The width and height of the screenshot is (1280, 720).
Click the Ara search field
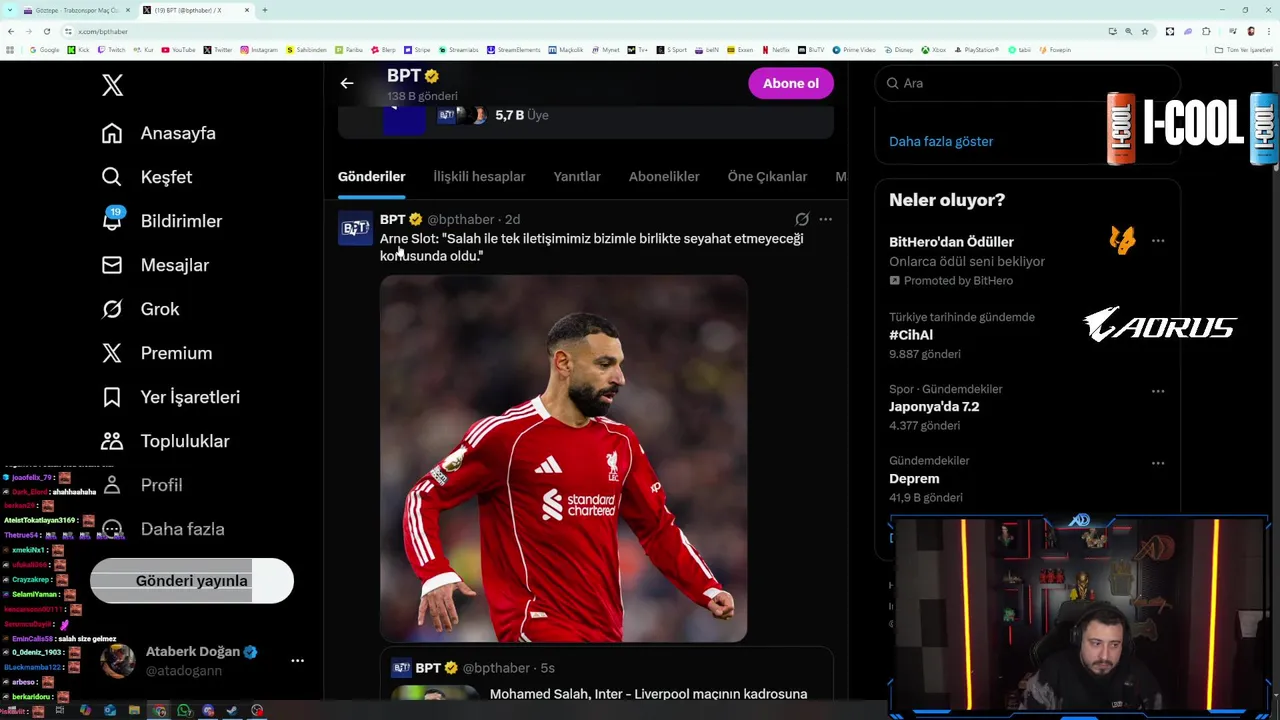pyautogui.click(x=1028, y=83)
